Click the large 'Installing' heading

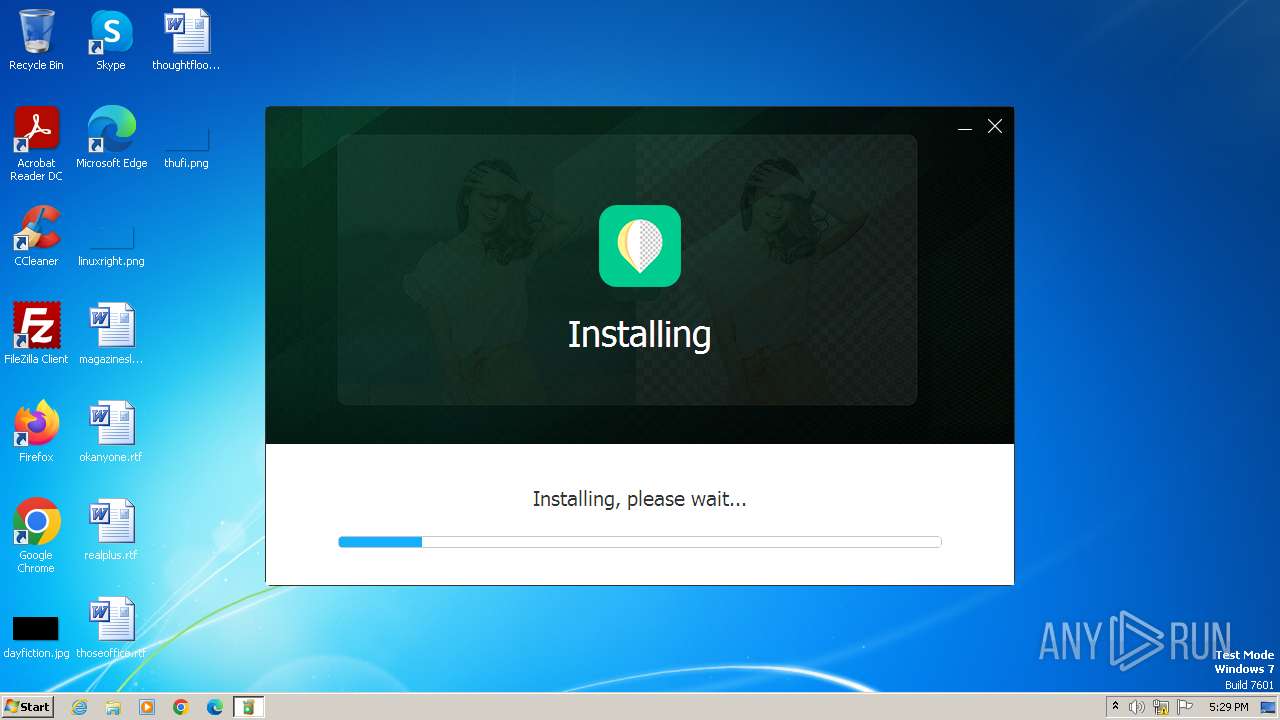[x=640, y=334]
